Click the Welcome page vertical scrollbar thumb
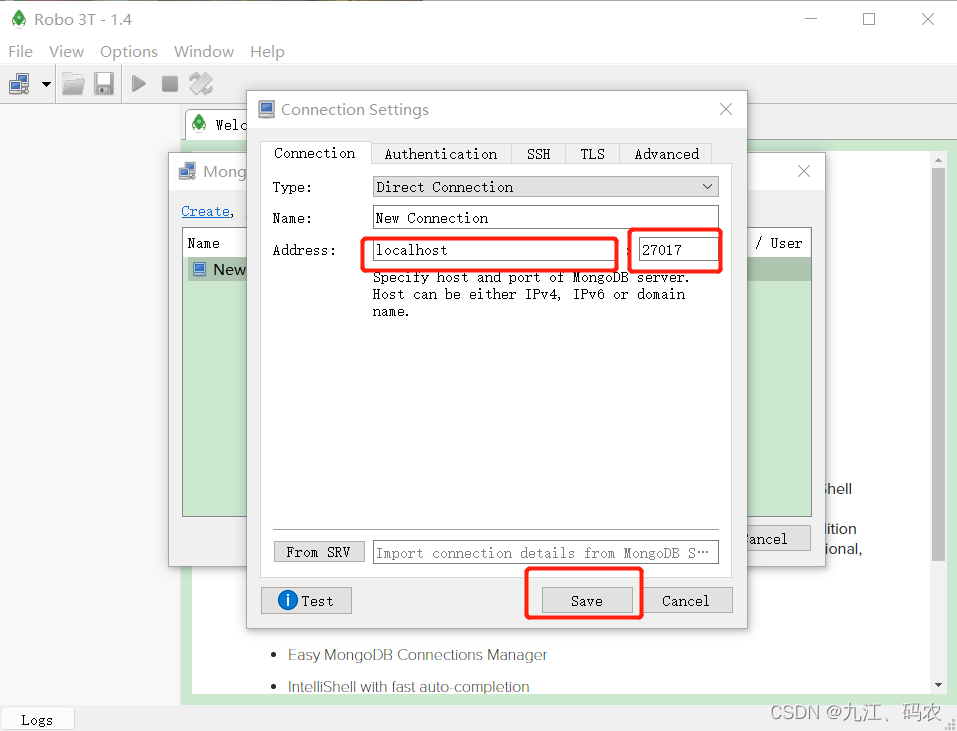957x731 pixels. (x=939, y=364)
